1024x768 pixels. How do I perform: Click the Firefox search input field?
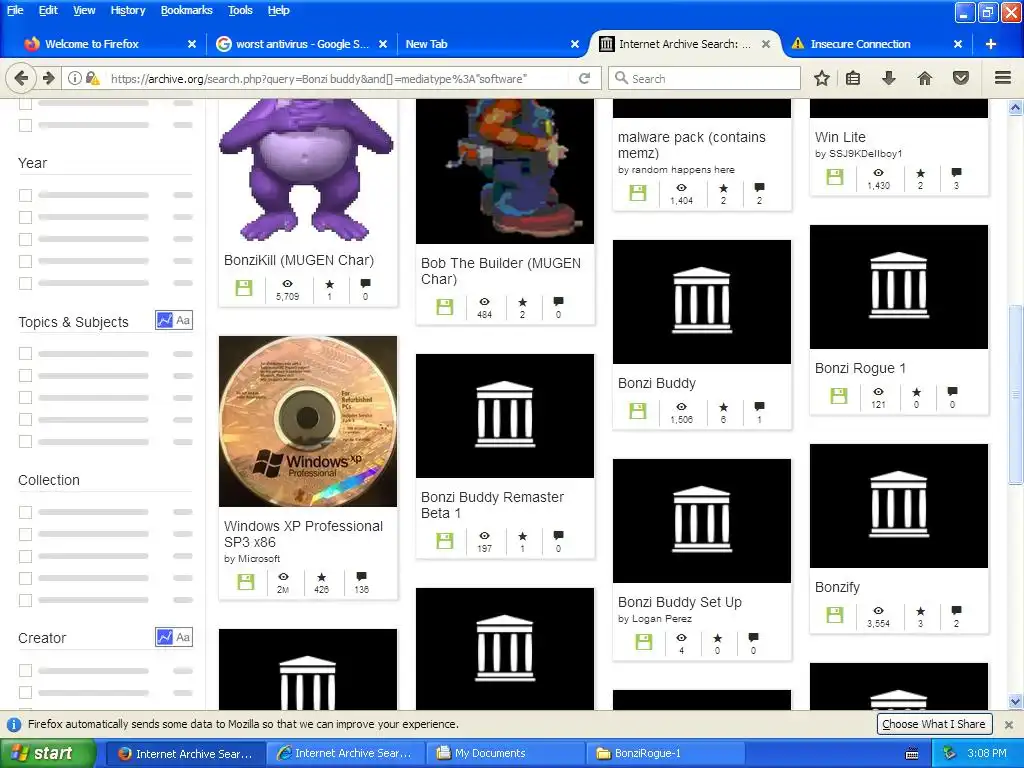point(705,78)
